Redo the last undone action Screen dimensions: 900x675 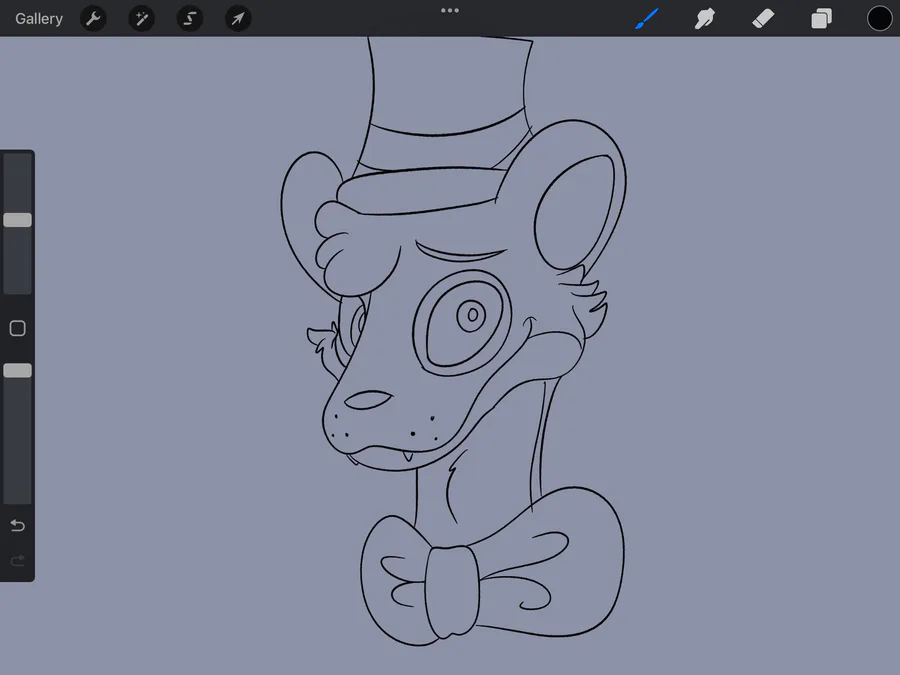(x=18, y=560)
